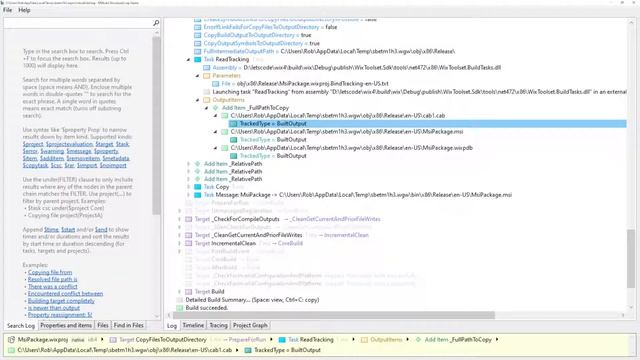The width and height of the screenshot is (640, 360).
Task: Click the Task Message icon
Action: point(198,195)
